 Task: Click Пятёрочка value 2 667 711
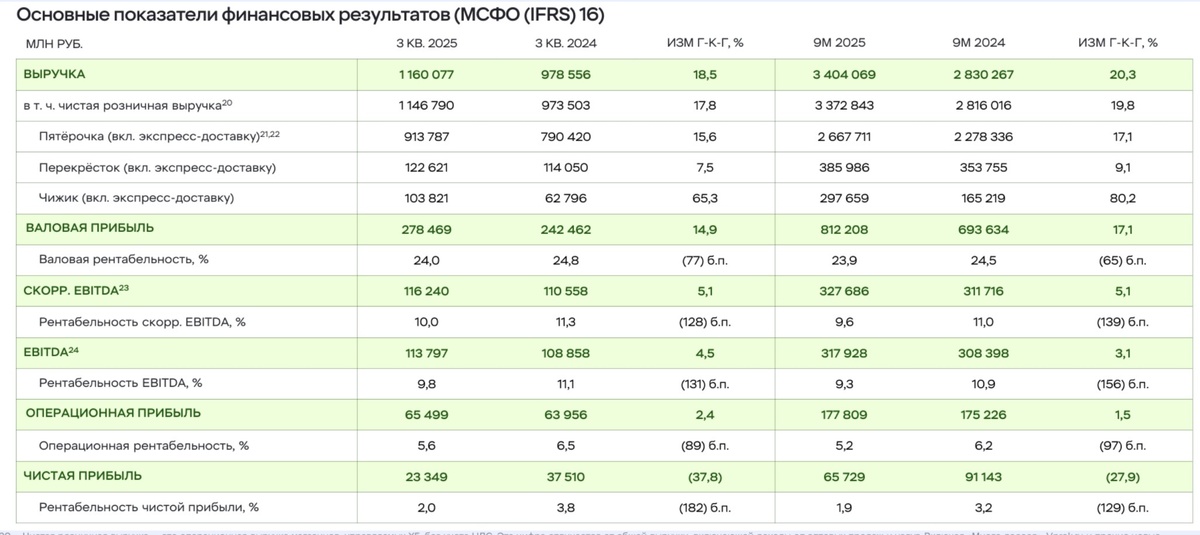pos(846,136)
